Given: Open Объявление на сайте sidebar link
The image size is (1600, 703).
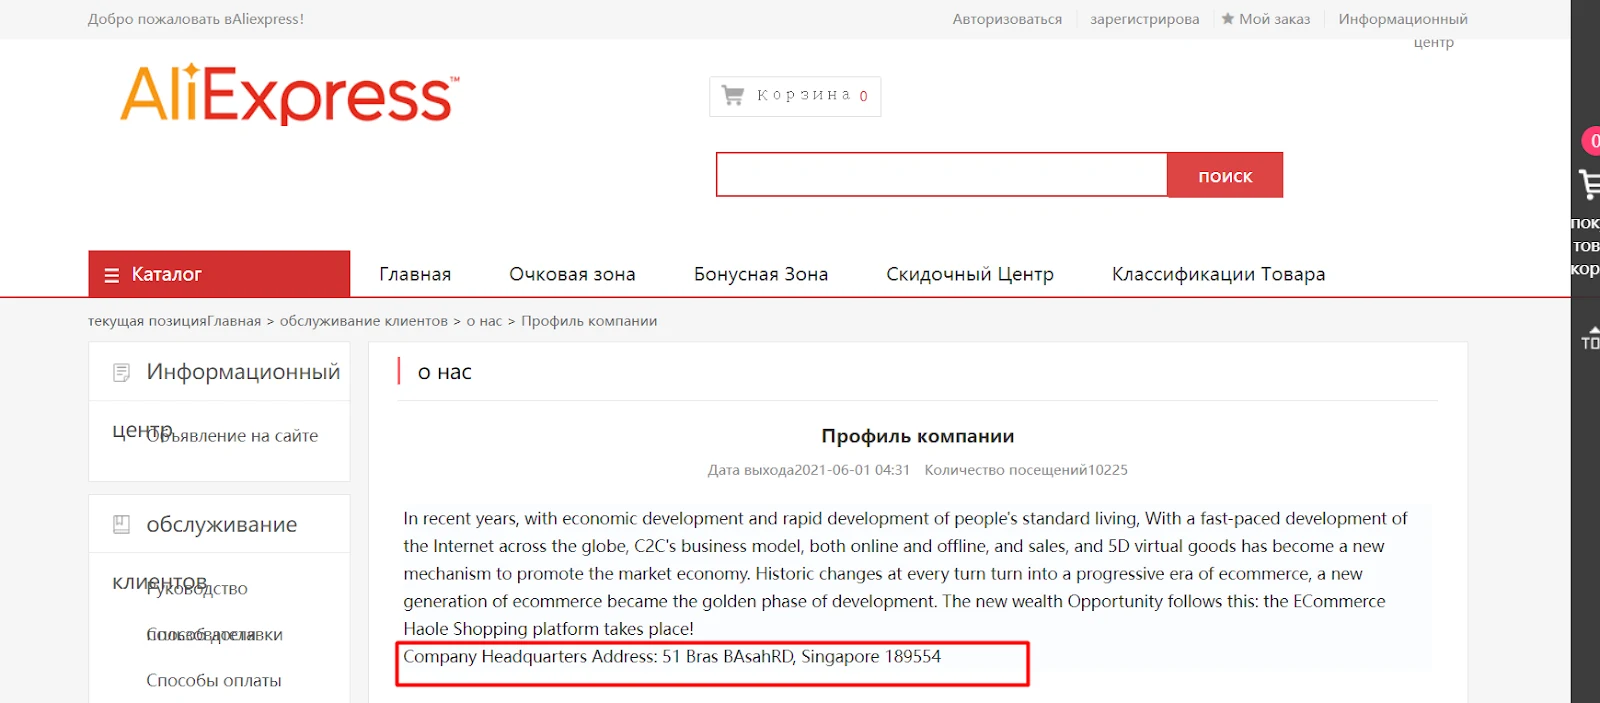Looking at the screenshot, I should (232, 436).
